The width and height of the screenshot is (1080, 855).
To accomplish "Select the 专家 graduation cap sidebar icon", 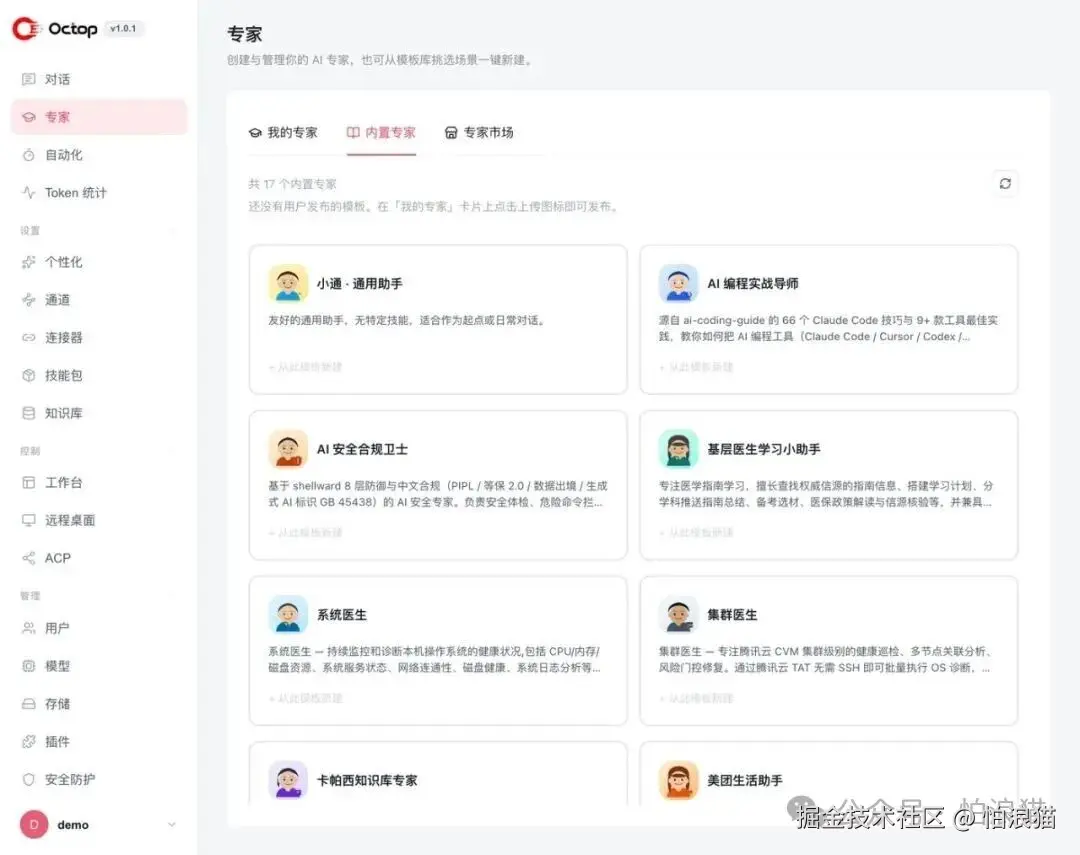I will click(28, 117).
